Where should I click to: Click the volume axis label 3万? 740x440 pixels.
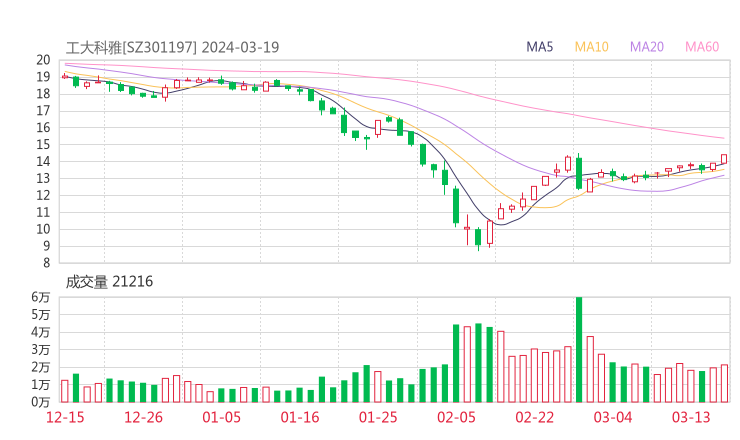click(41, 350)
